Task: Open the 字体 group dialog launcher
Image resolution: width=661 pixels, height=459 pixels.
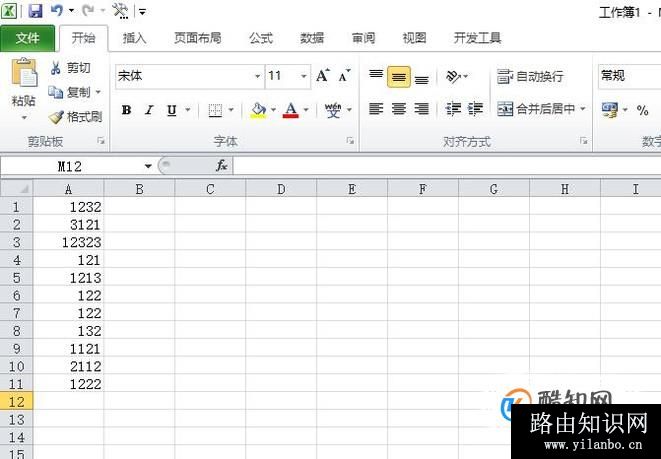Action: click(x=350, y=141)
